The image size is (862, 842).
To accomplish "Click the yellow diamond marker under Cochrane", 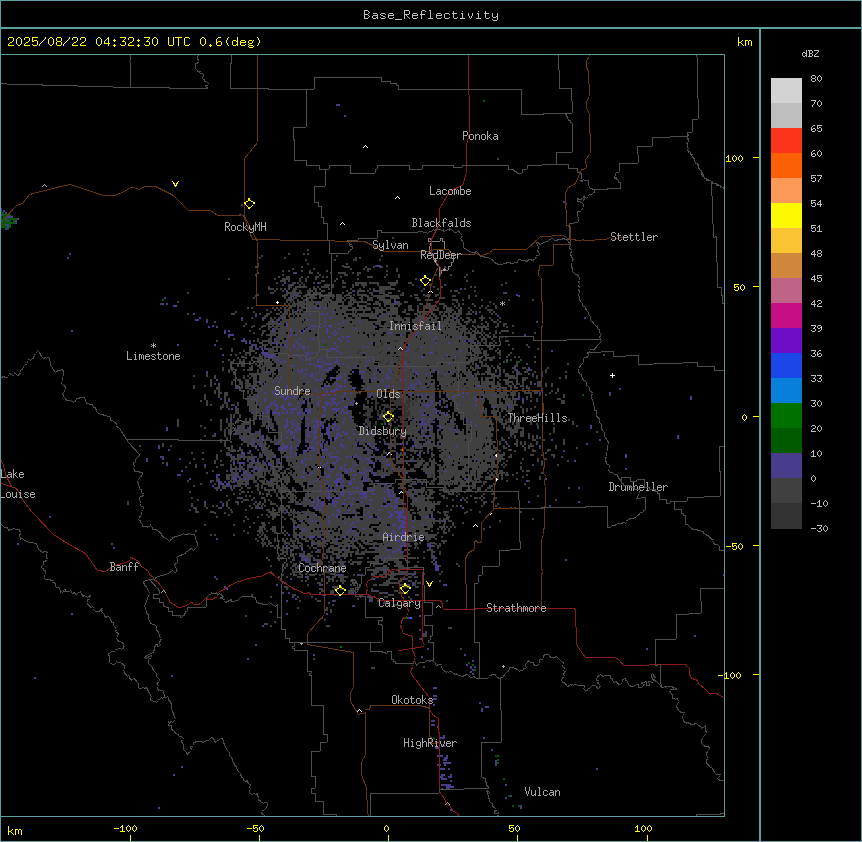I will pos(340,590).
